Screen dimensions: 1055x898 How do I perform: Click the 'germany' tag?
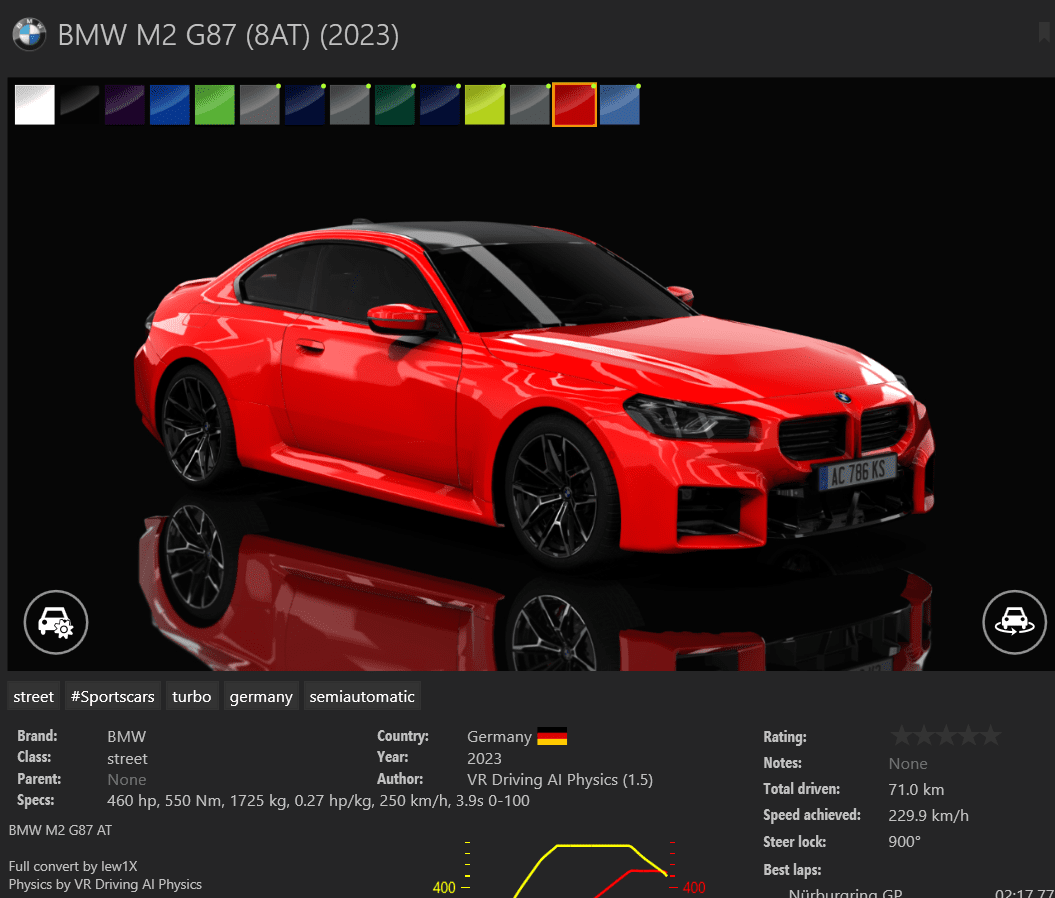point(261,696)
